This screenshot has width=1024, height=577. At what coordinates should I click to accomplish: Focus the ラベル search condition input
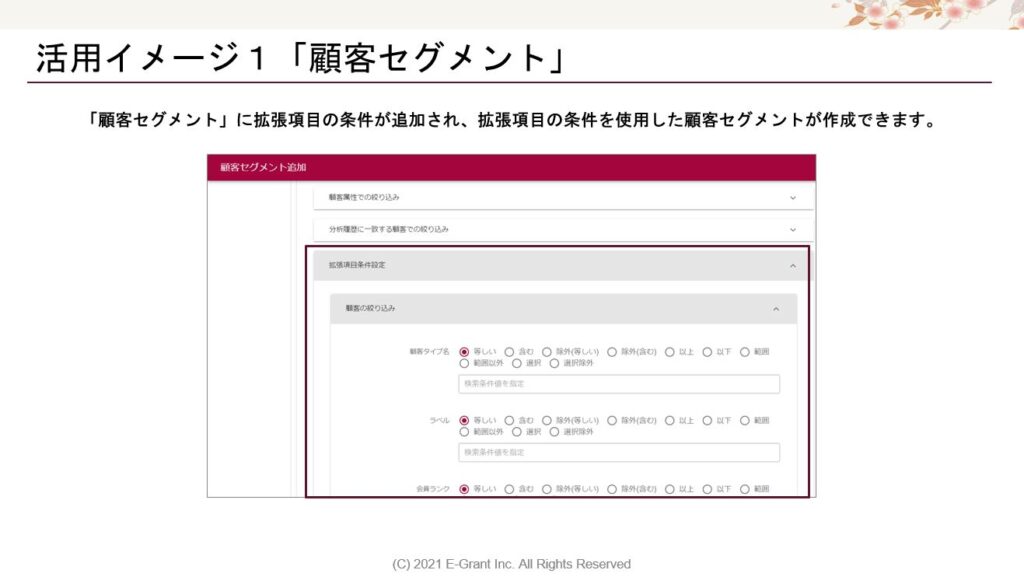[619, 453]
